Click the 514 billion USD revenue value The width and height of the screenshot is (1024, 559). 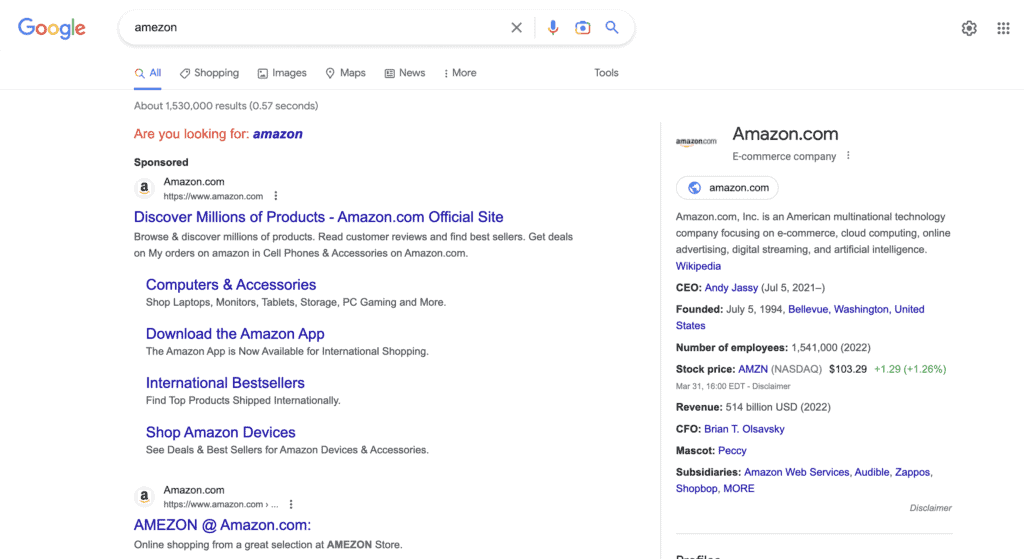(x=778, y=407)
